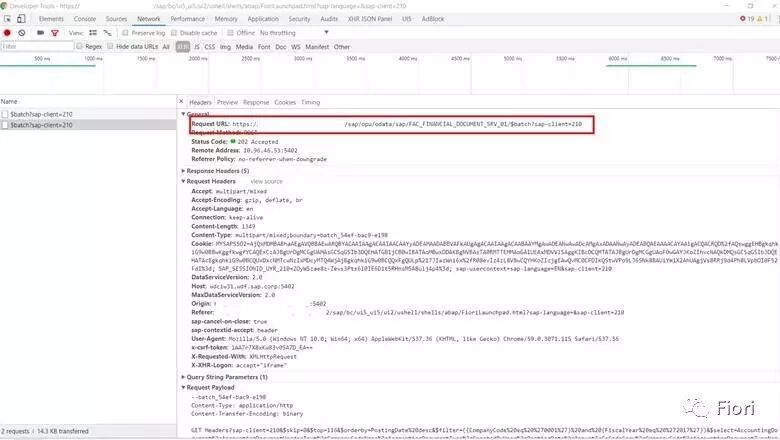Filter requests by WS type

tap(296, 47)
